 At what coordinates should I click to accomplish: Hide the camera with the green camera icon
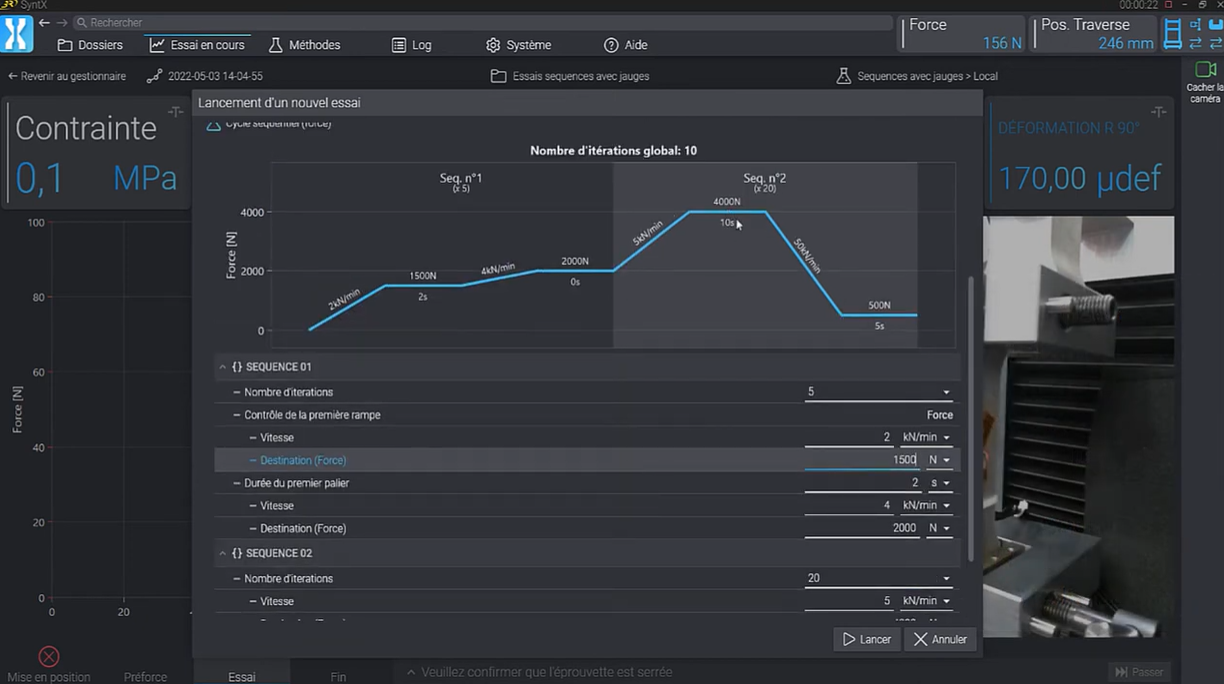[1204, 70]
